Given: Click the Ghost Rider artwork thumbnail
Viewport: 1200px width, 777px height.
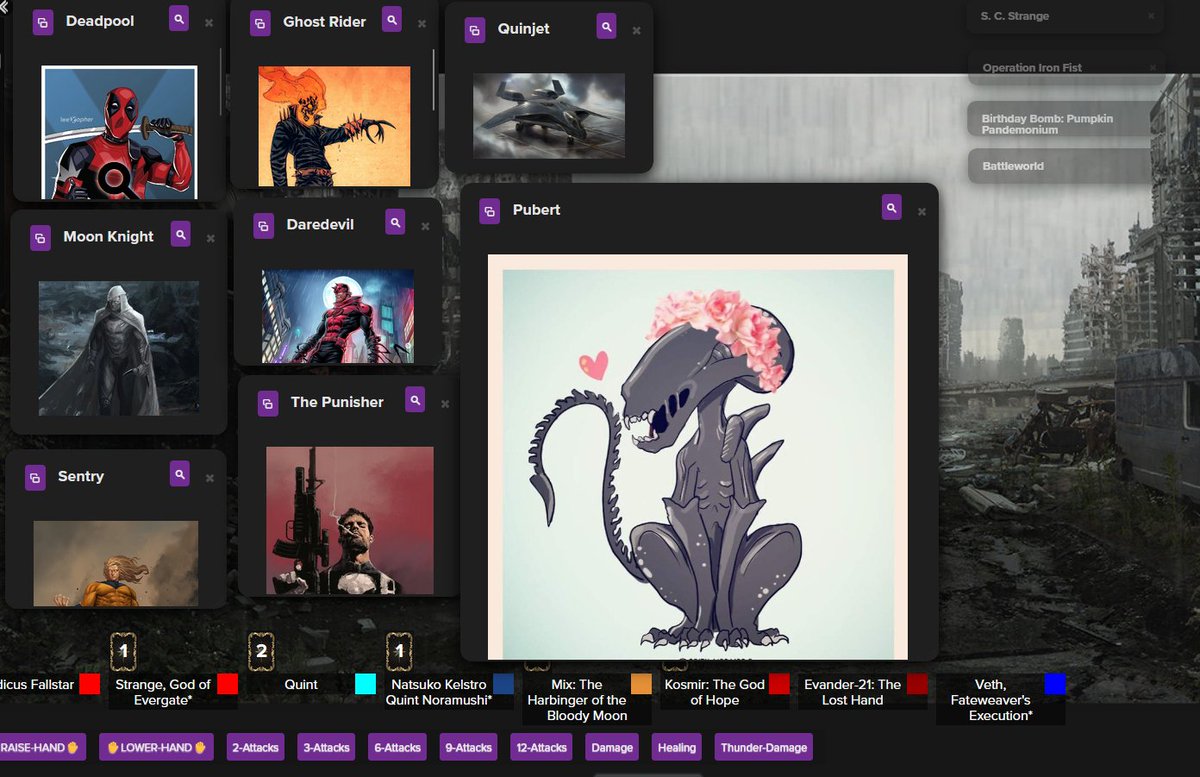Looking at the screenshot, I should tap(334, 126).
